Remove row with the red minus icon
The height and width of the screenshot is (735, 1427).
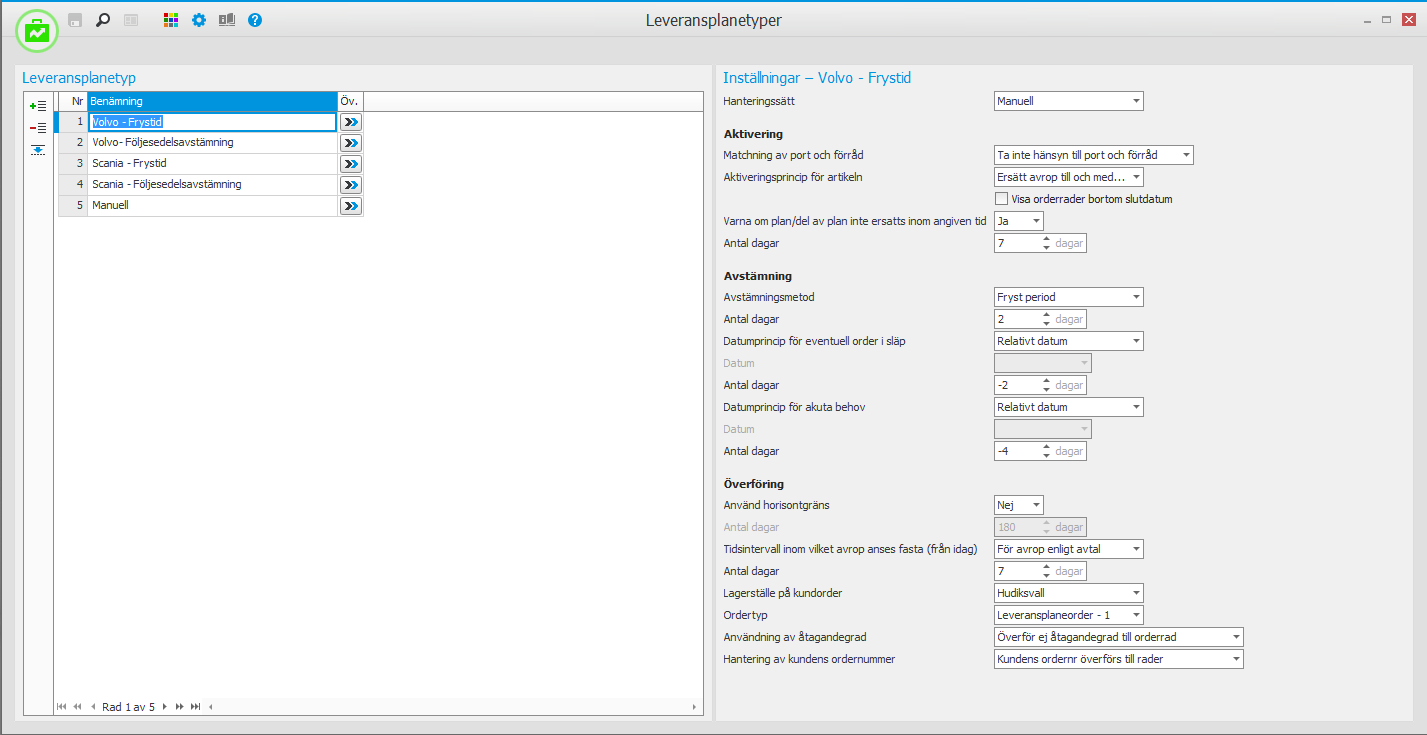click(x=38, y=128)
